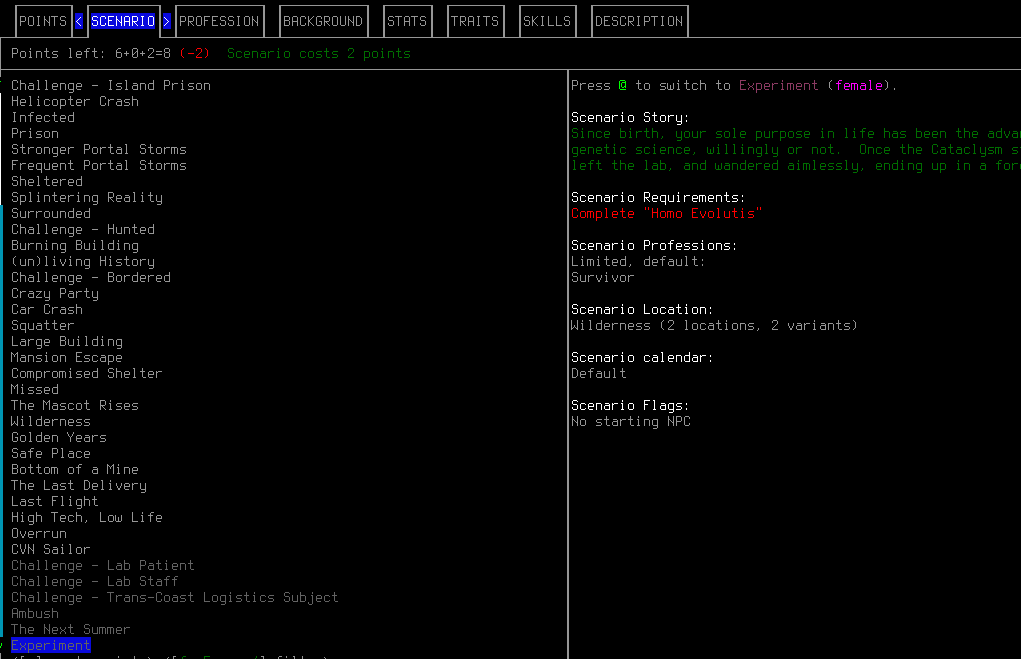1021x659 pixels.
Task: Open the TRAITS tab
Action: pos(475,21)
